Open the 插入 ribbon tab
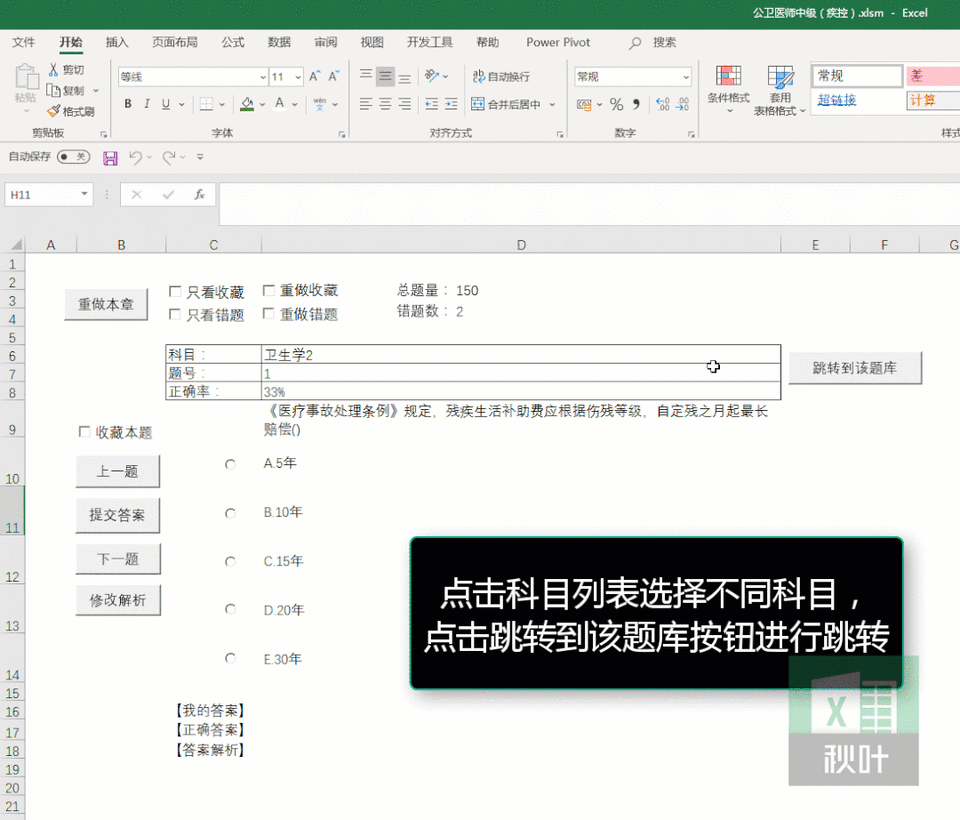Screen dimensions: 960x820 pos(116,42)
